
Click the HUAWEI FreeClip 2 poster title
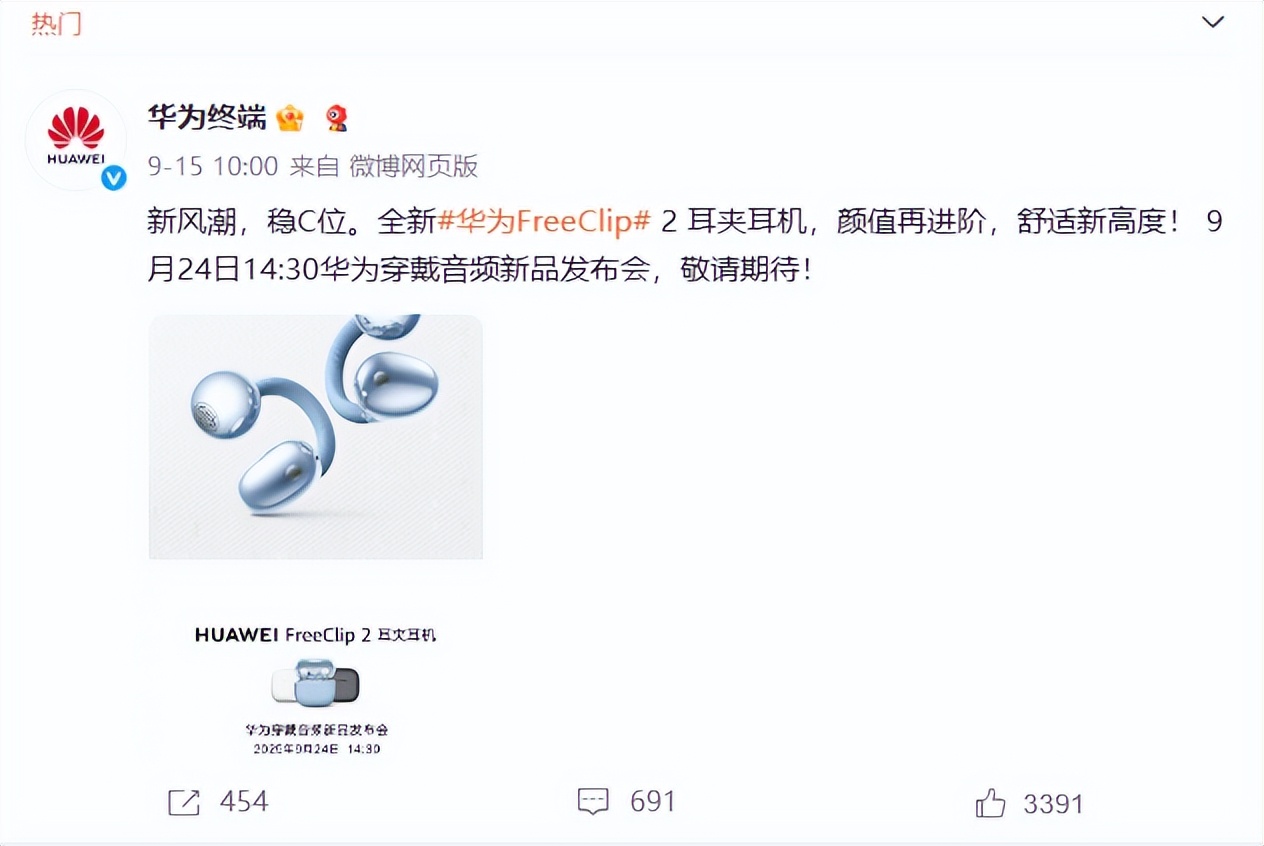point(316,635)
